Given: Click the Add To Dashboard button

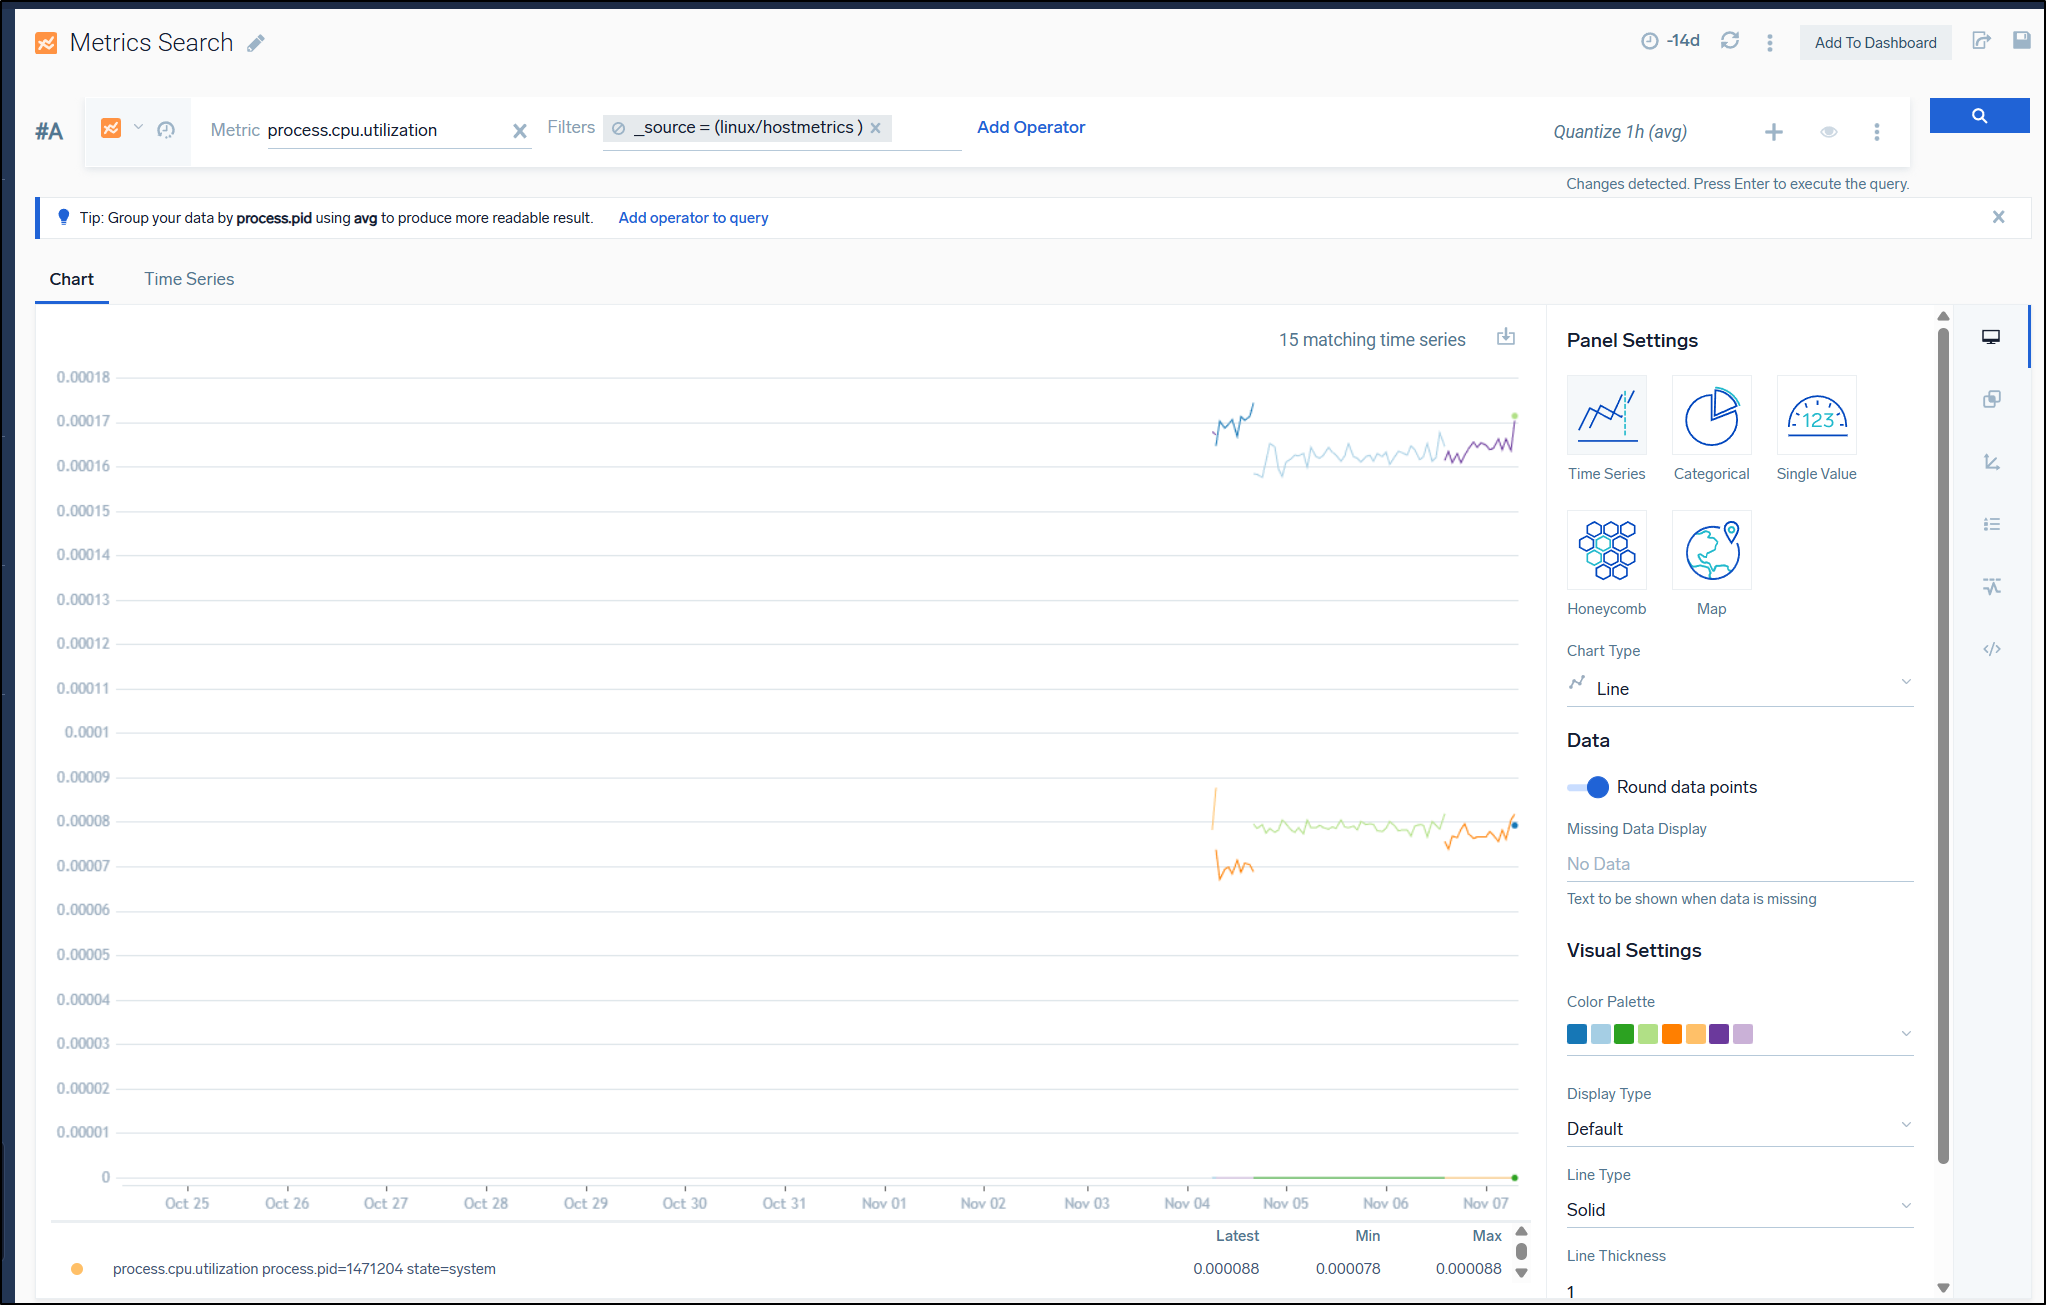Looking at the screenshot, I should [x=1874, y=42].
